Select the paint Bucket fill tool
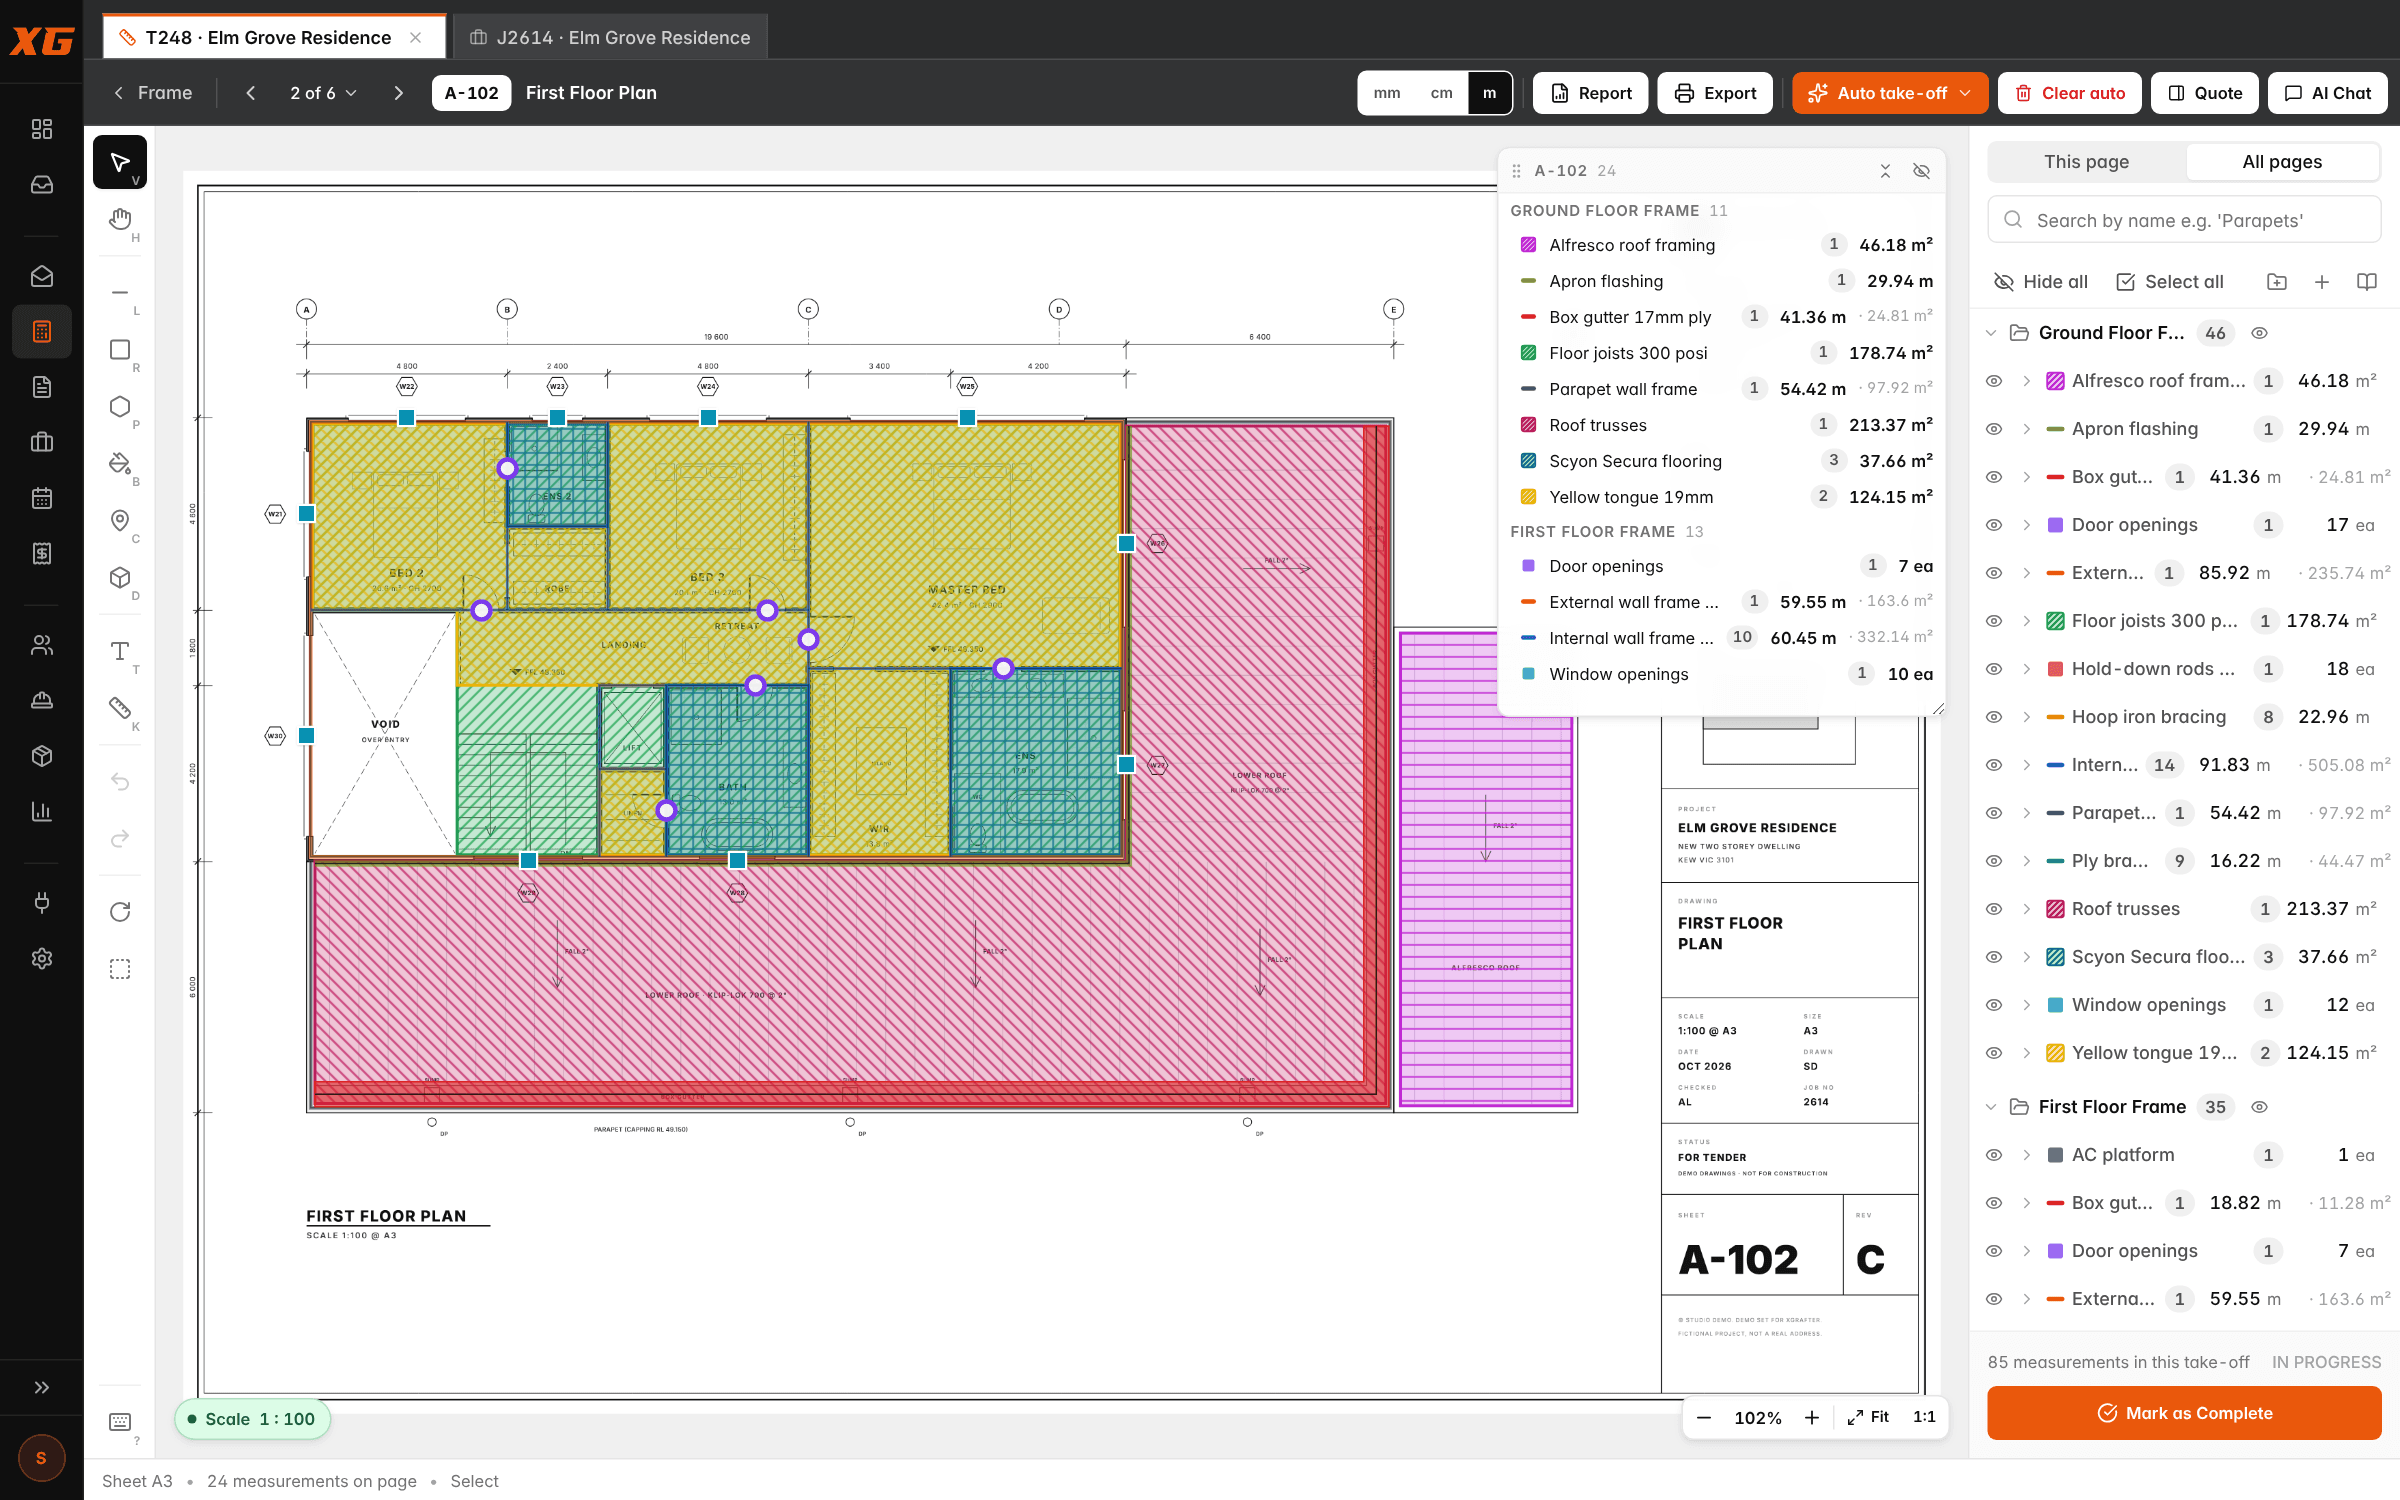Image resolution: width=2400 pixels, height=1500 pixels. click(x=120, y=463)
